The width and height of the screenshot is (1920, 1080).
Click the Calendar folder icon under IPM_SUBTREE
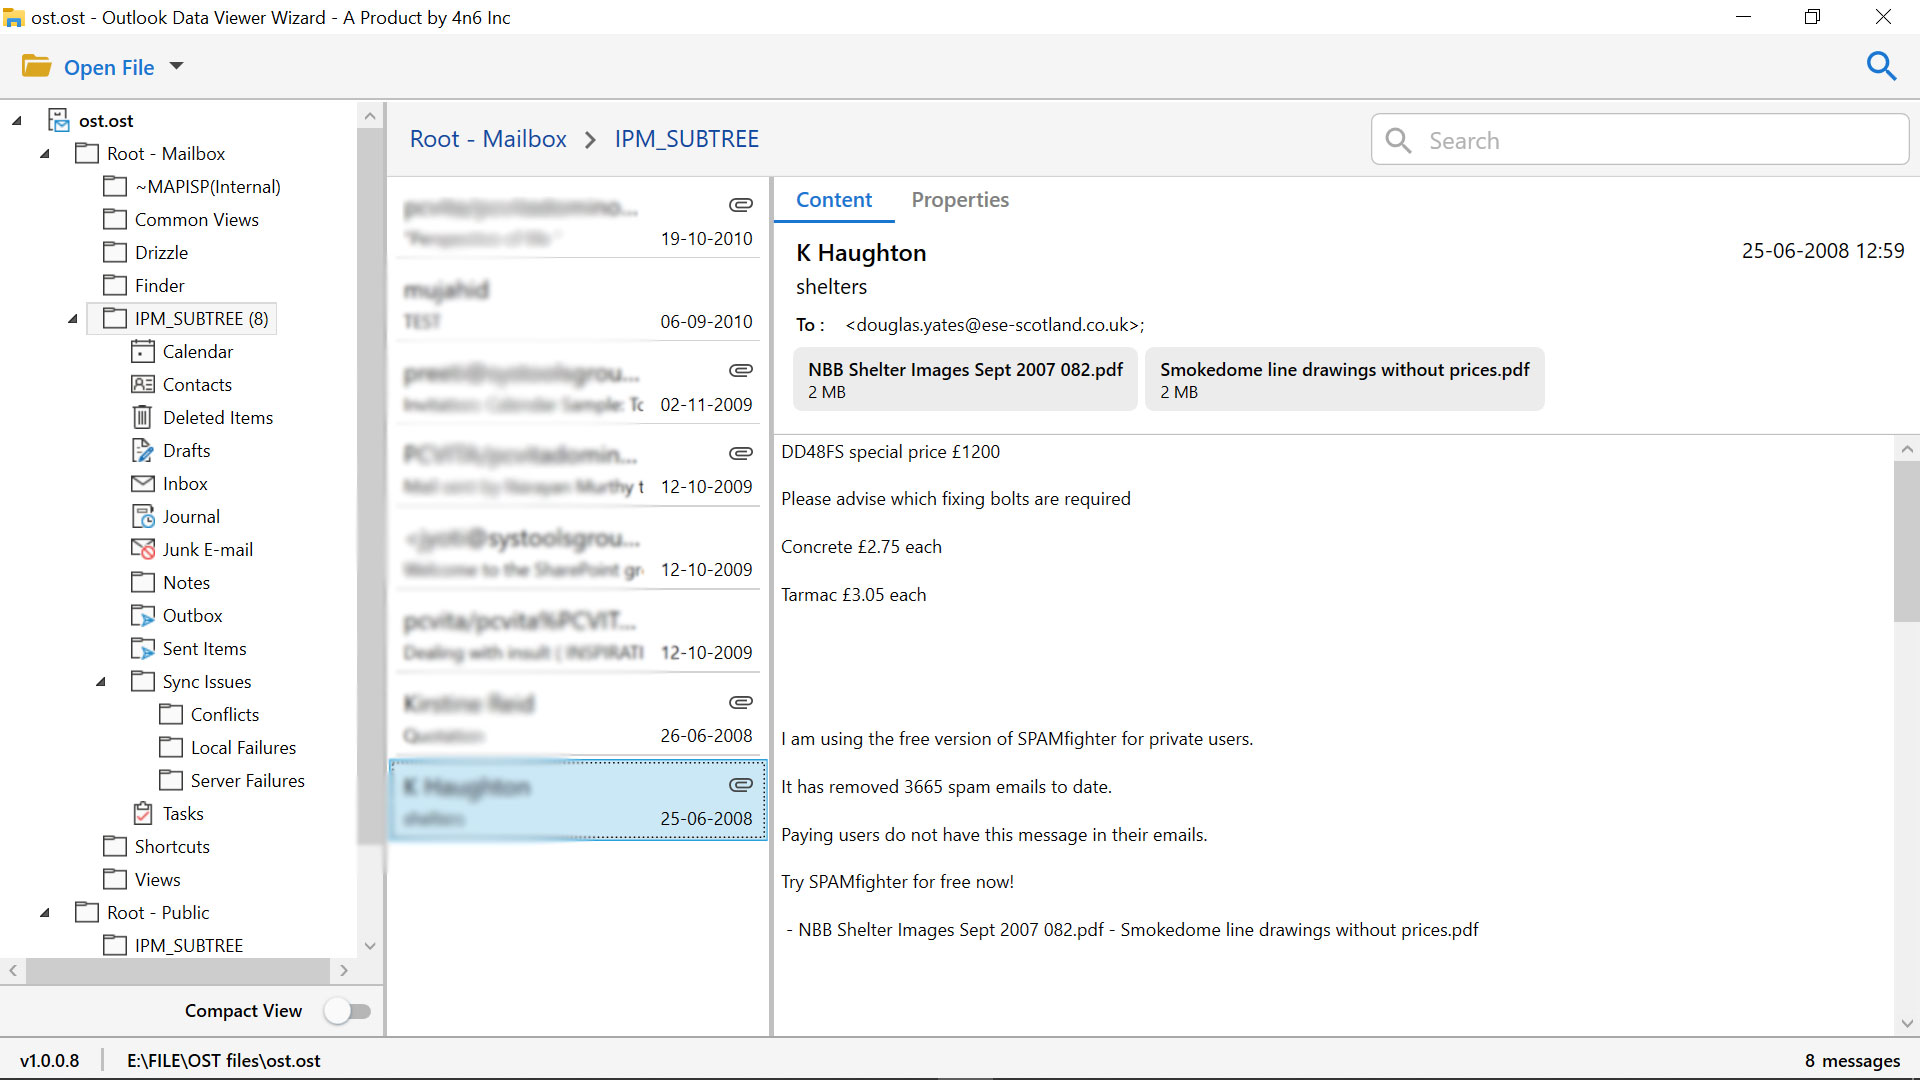142,351
